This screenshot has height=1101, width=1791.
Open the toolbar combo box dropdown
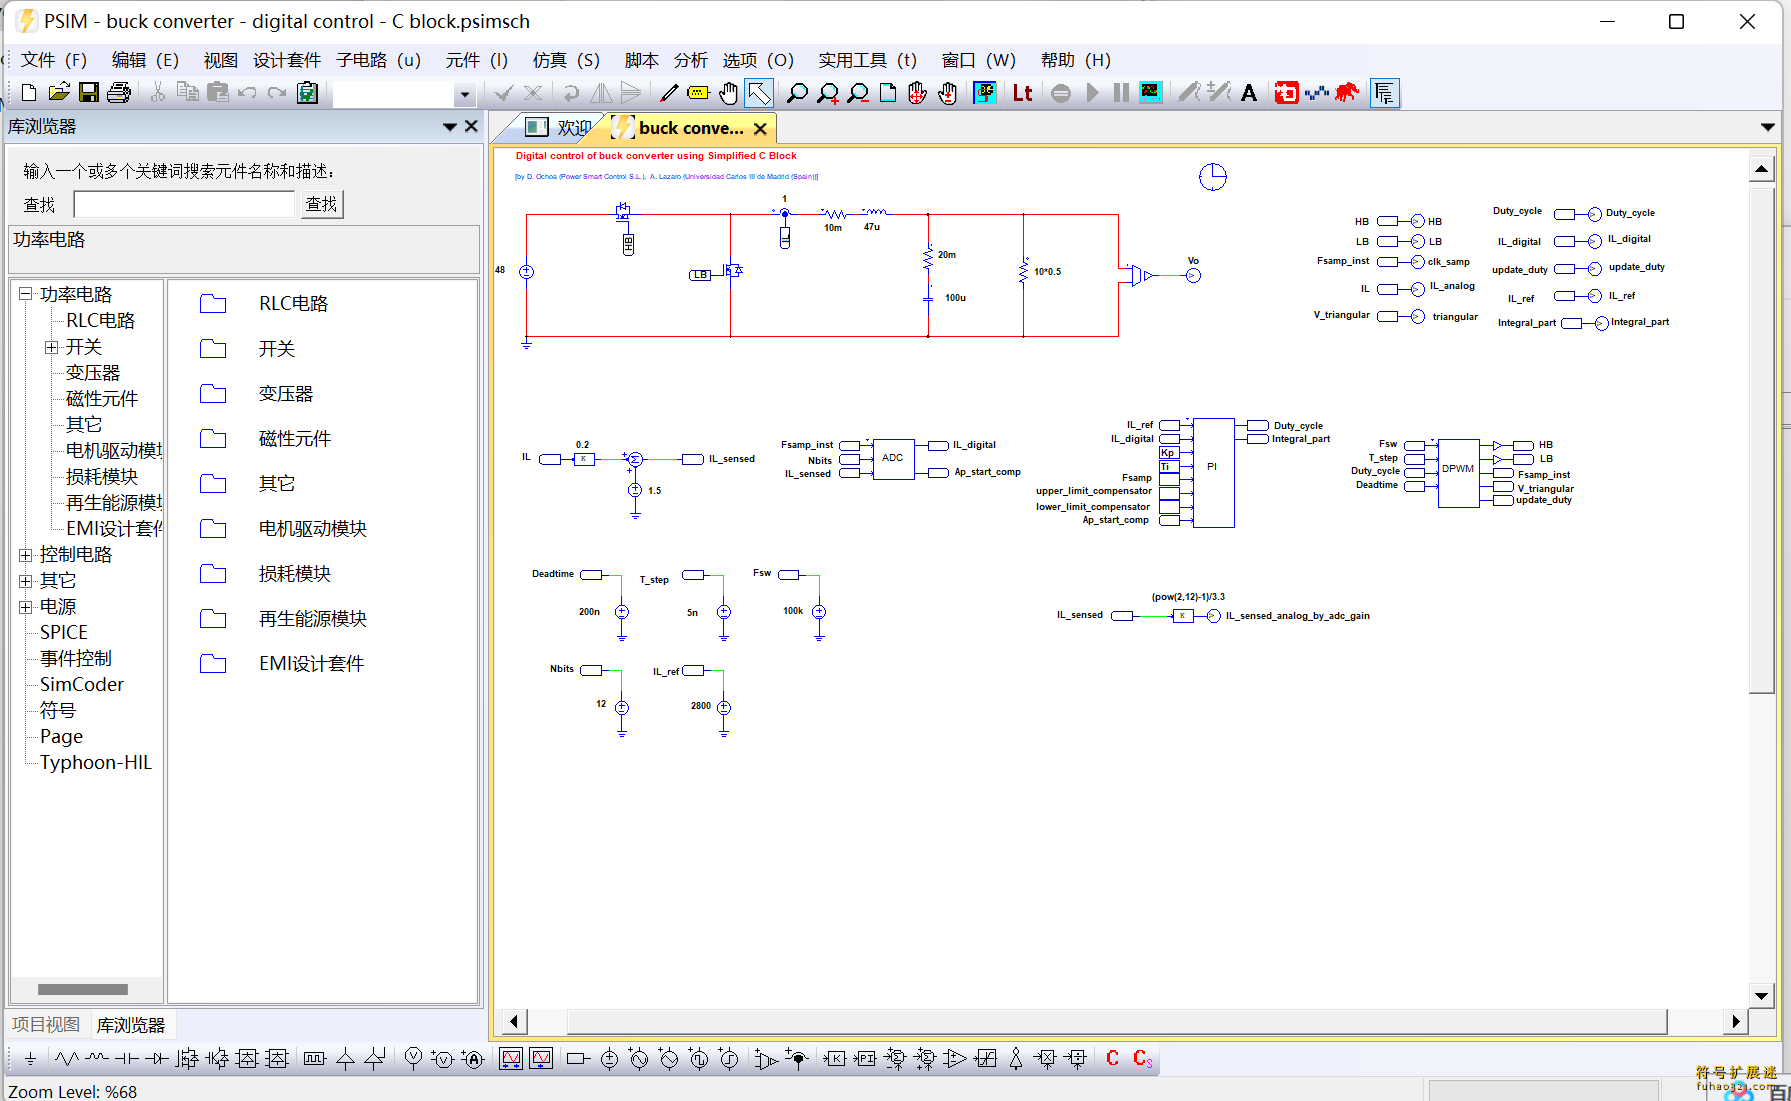pos(464,94)
